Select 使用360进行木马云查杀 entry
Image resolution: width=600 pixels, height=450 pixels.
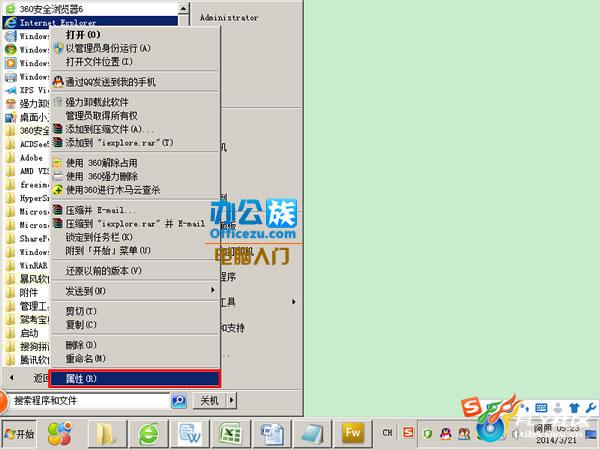134,189
